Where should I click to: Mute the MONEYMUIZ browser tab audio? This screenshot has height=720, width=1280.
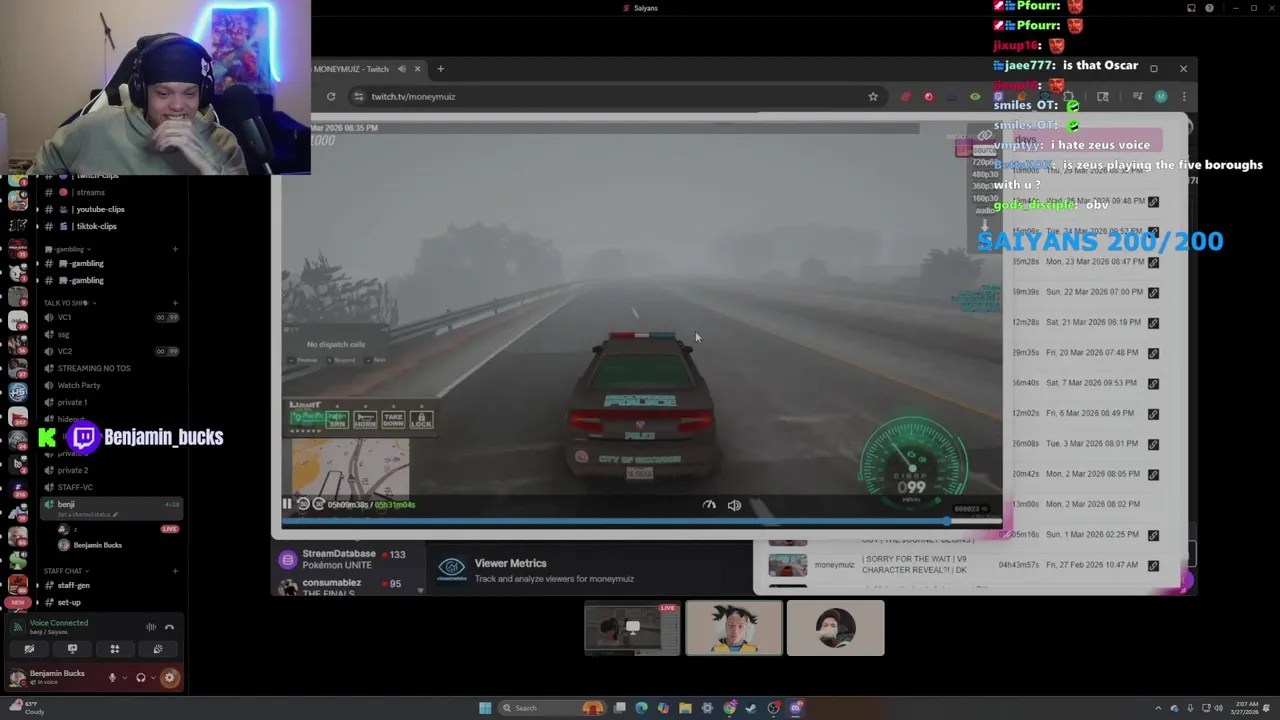click(x=401, y=69)
